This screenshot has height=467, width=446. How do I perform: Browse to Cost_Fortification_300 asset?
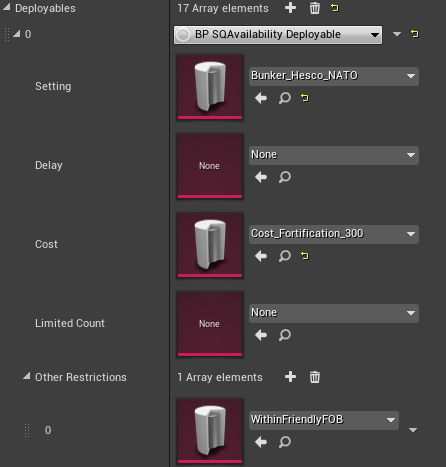tap(285, 256)
